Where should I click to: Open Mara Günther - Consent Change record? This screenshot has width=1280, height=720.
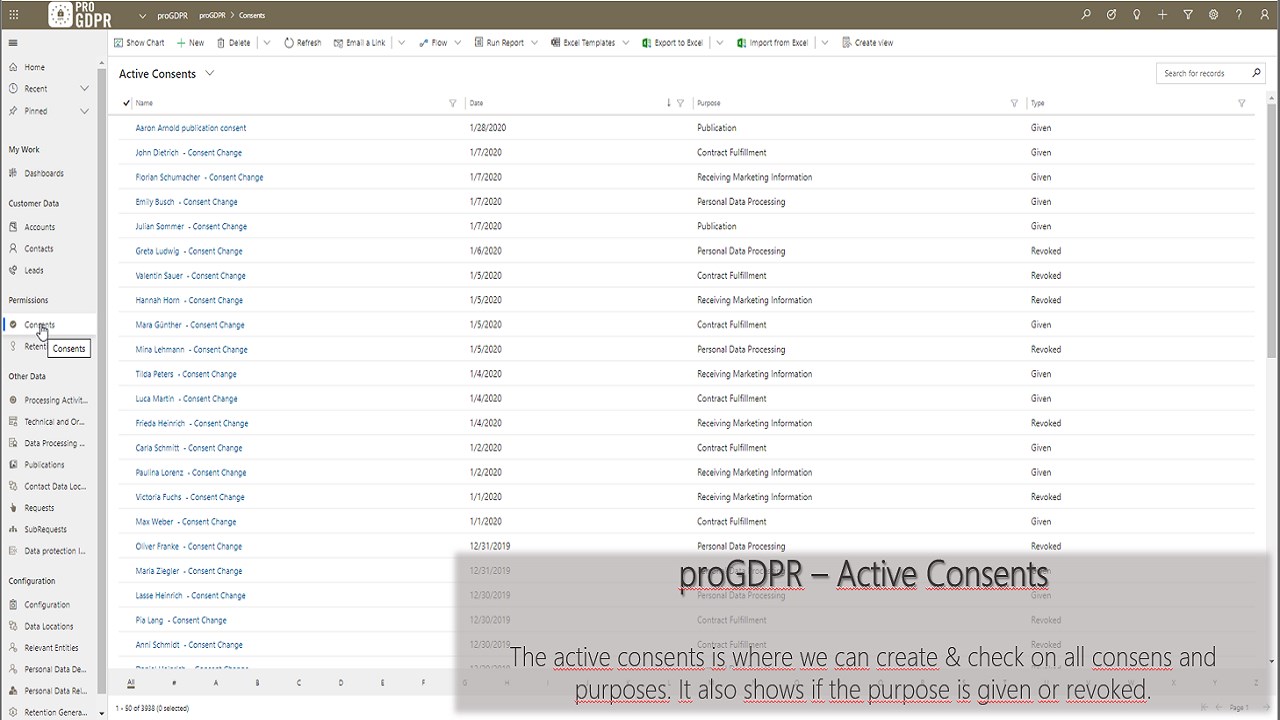[x=190, y=325]
